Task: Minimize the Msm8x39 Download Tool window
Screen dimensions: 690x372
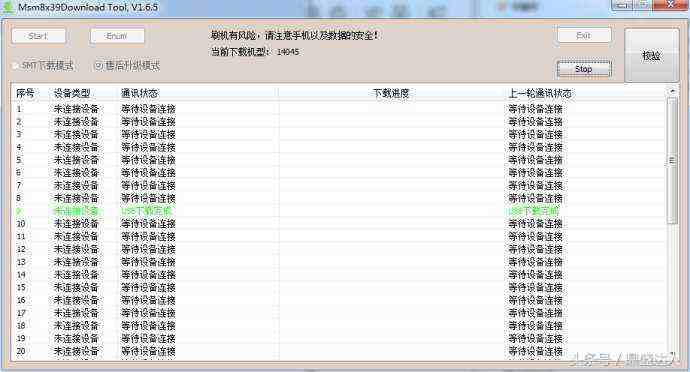Action: [x=621, y=5]
